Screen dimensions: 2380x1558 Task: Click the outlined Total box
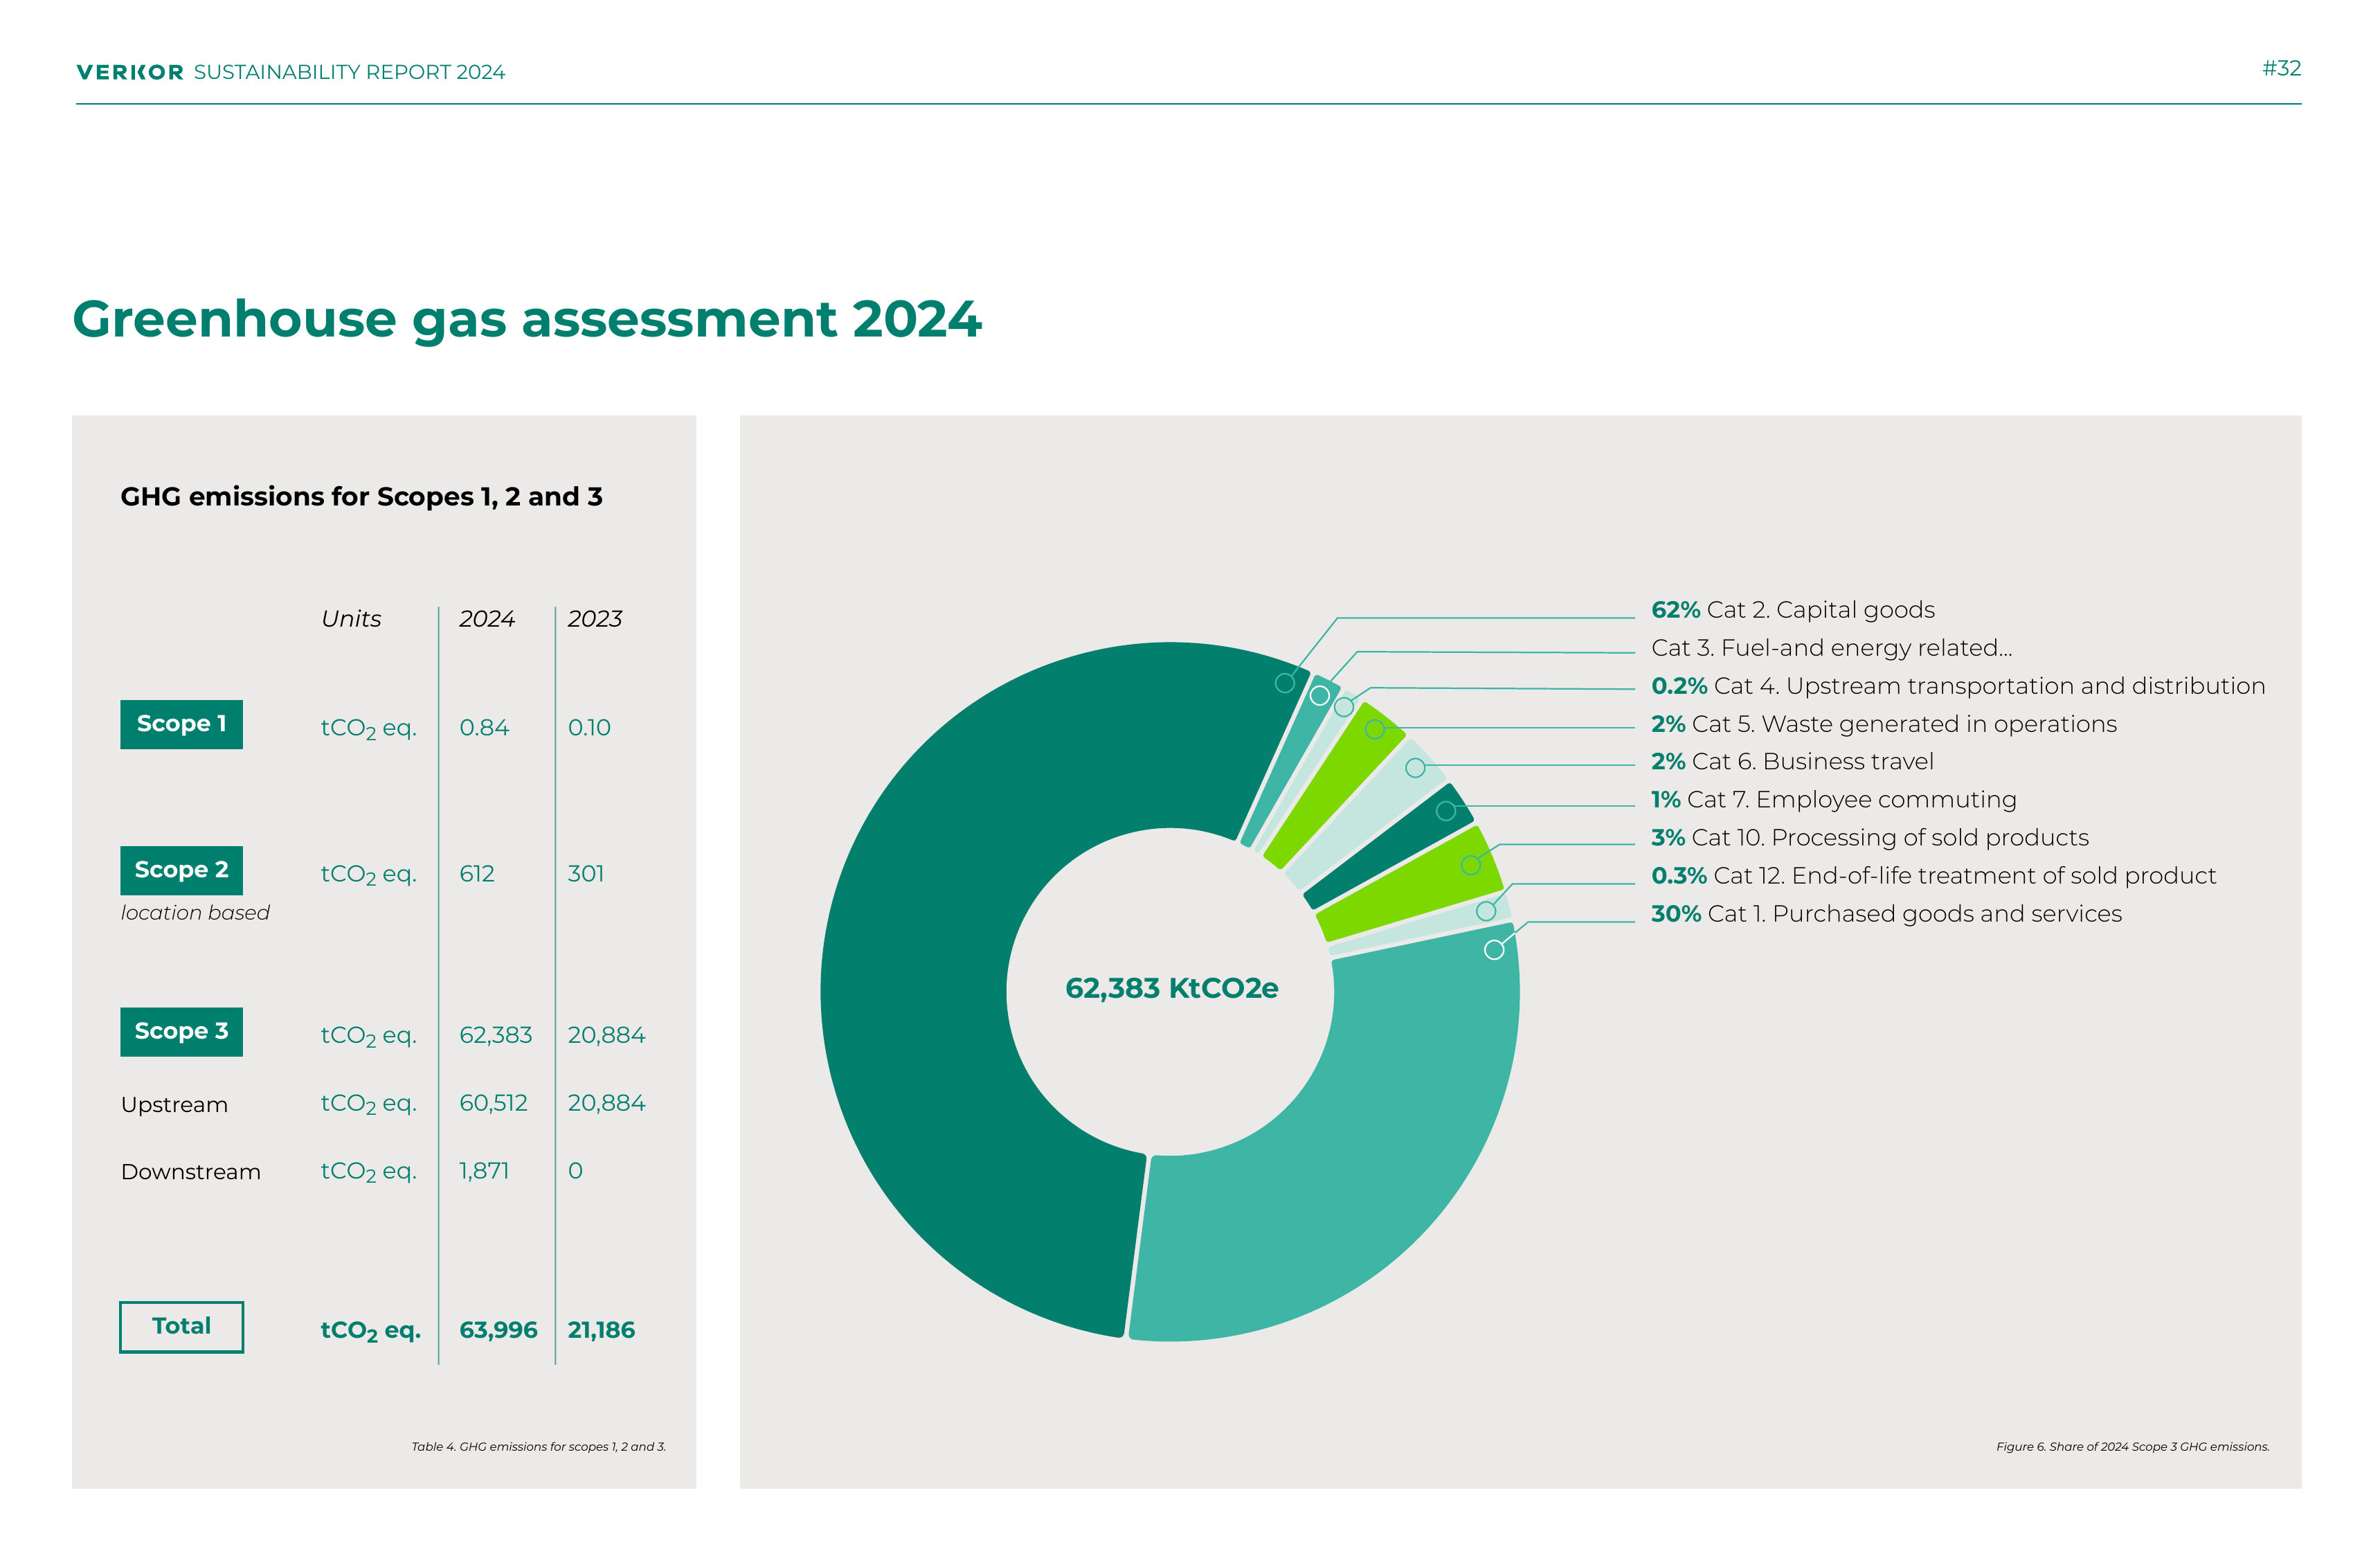pyautogui.click(x=181, y=1326)
